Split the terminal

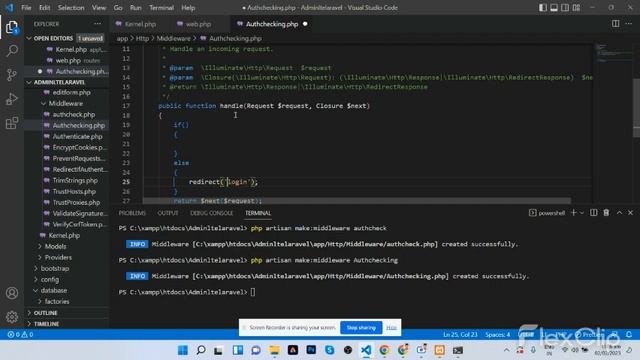[593, 213]
